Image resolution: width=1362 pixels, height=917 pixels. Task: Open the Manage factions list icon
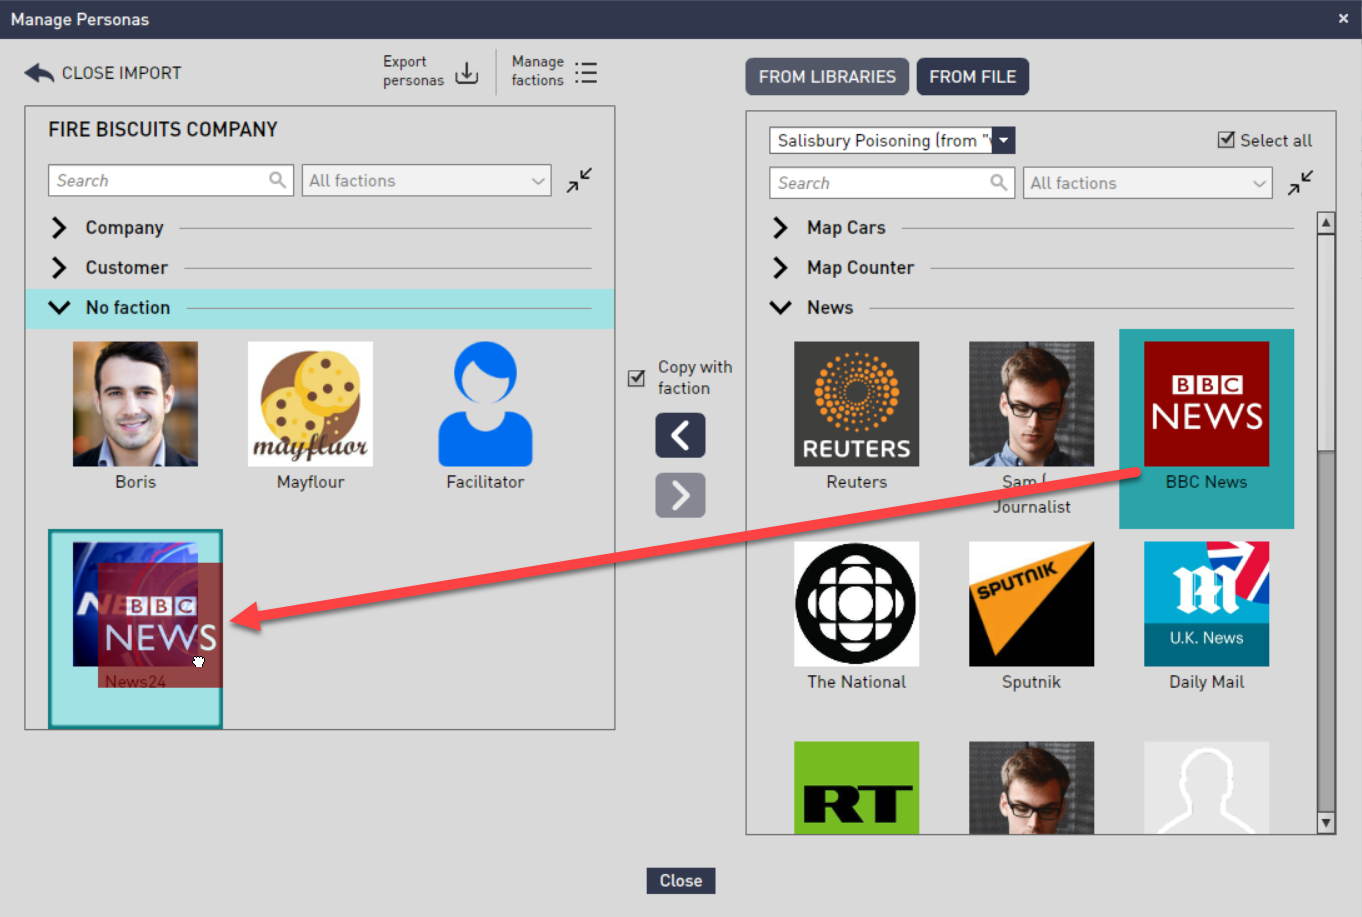pos(586,73)
